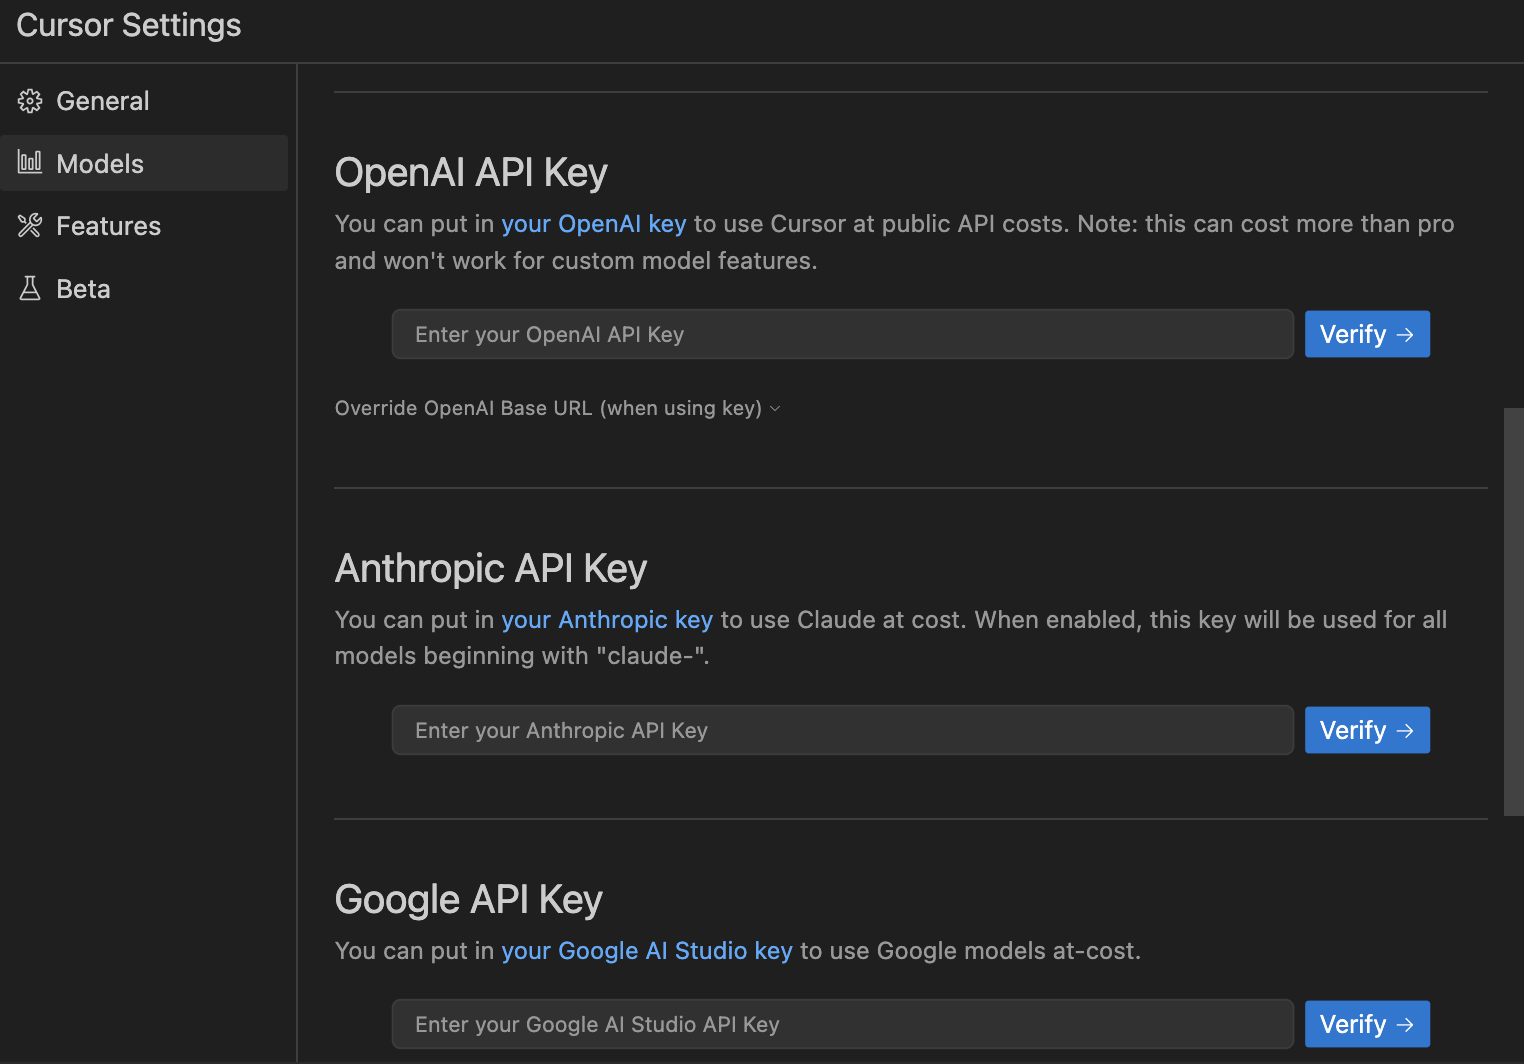The image size is (1524, 1064).
Task: Click the Models bar chart icon
Action: pos(30,162)
